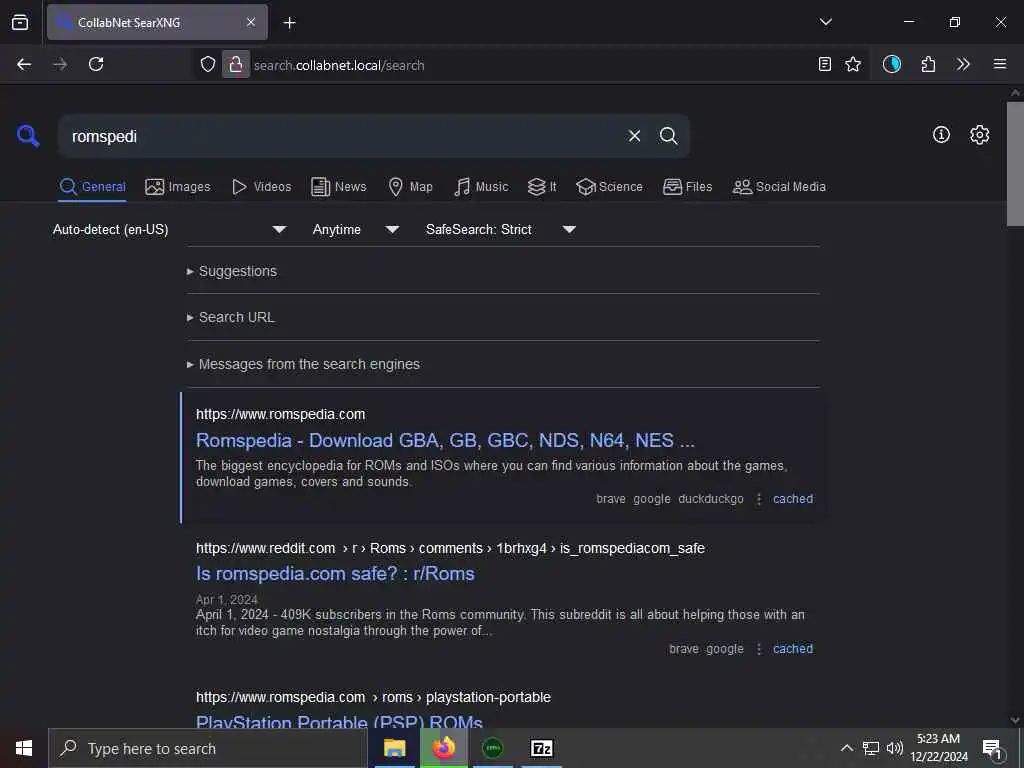The height and width of the screenshot is (768, 1024).
Task: Open Anytime time range dropdown
Action: (x=356, y=229)
